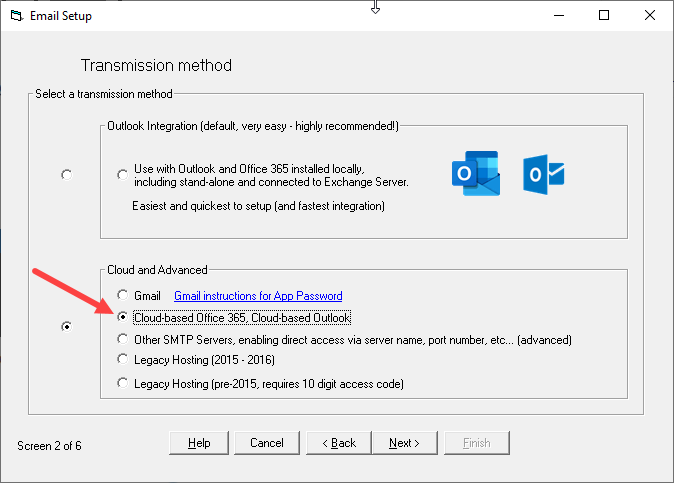
Task: Click the Help button
Action: pyautogui.click(x=199, y=443)
